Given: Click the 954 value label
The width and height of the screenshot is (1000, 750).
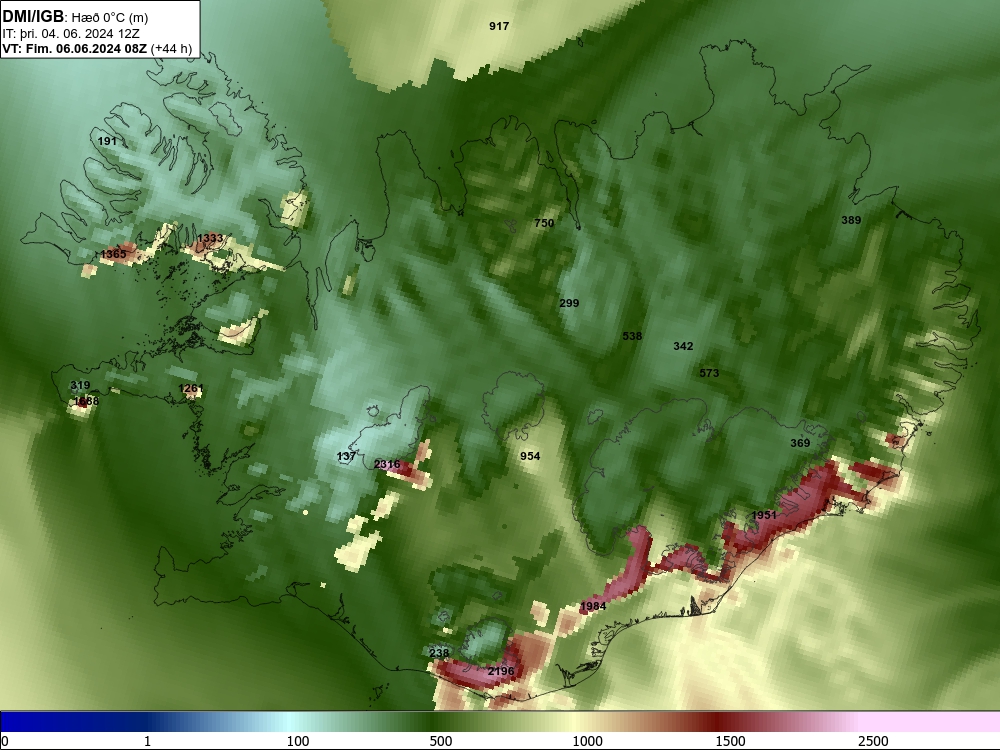Looking at the screenshot, I should click(530, 456).
